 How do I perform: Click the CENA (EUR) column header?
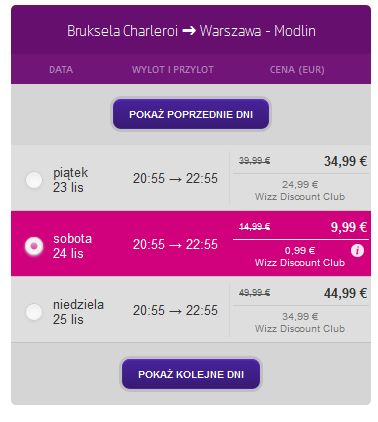coord(297,70)
